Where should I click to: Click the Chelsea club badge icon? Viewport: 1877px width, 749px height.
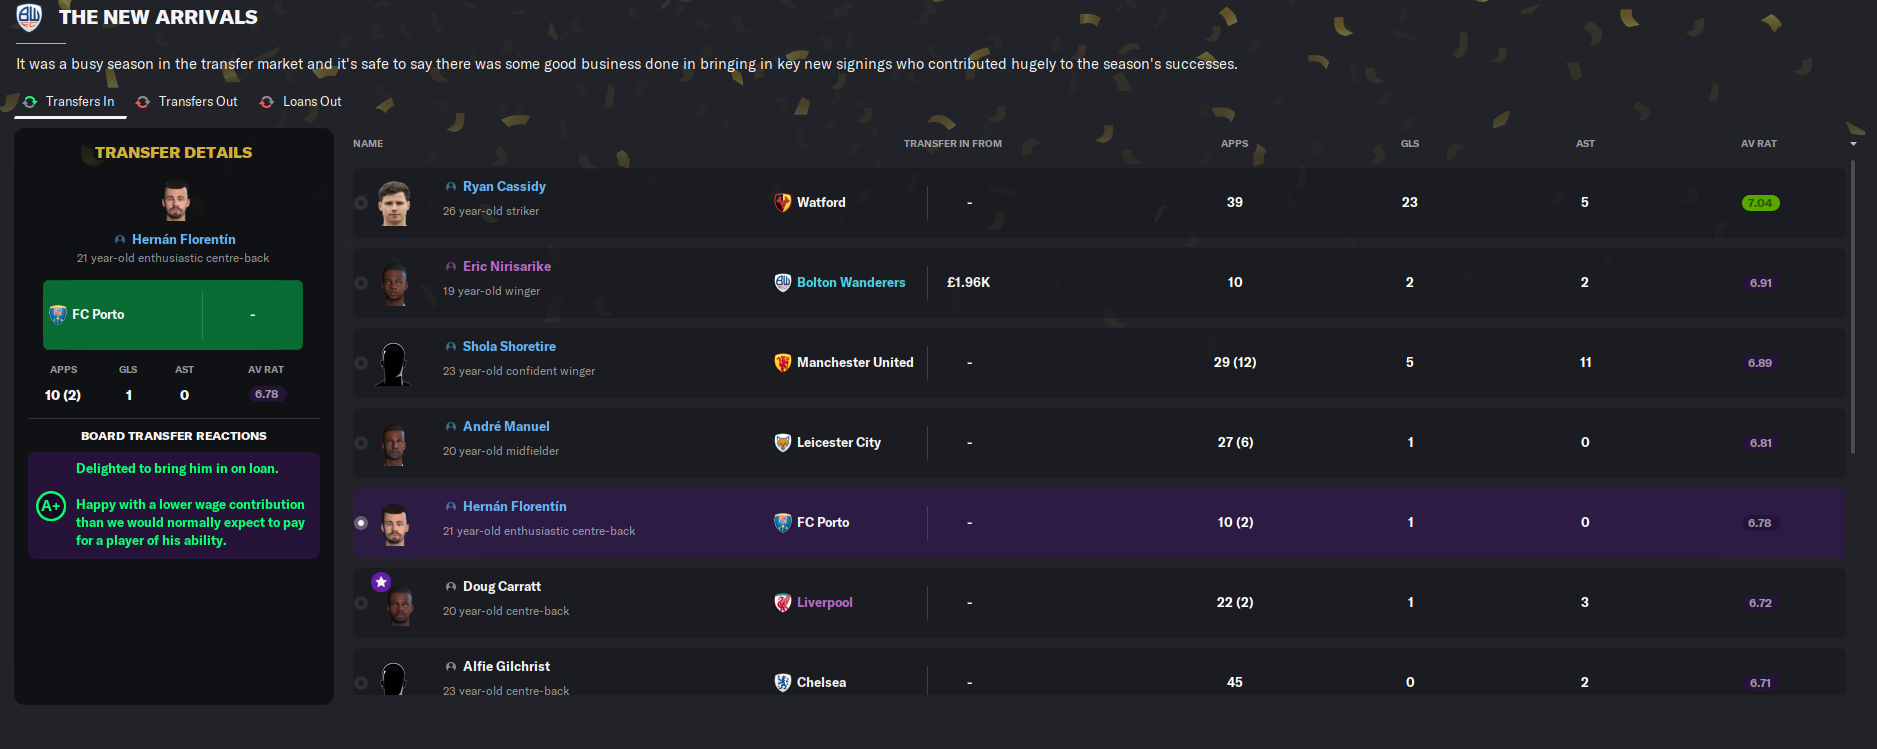[x=783, y=682]
